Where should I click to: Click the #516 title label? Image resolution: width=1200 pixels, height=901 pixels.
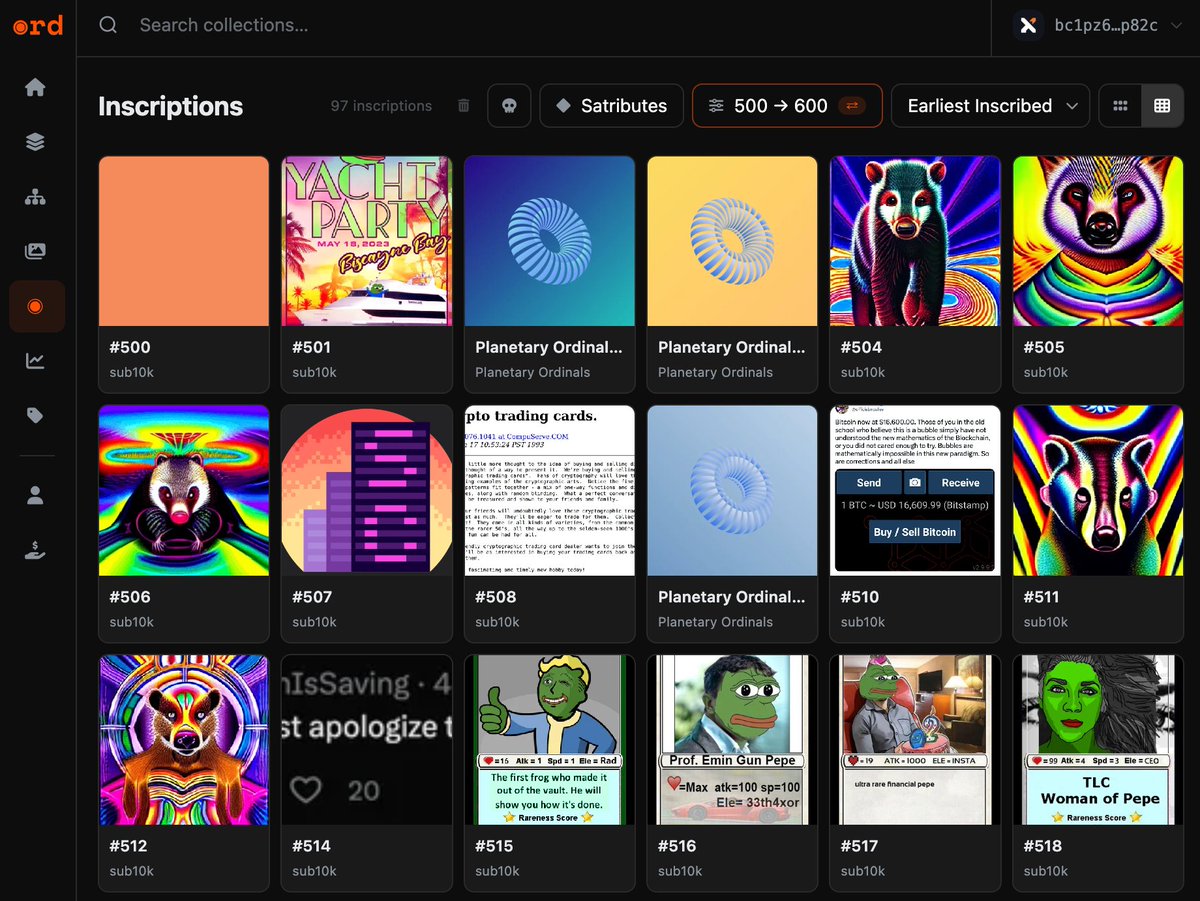[x=677, y=846]
